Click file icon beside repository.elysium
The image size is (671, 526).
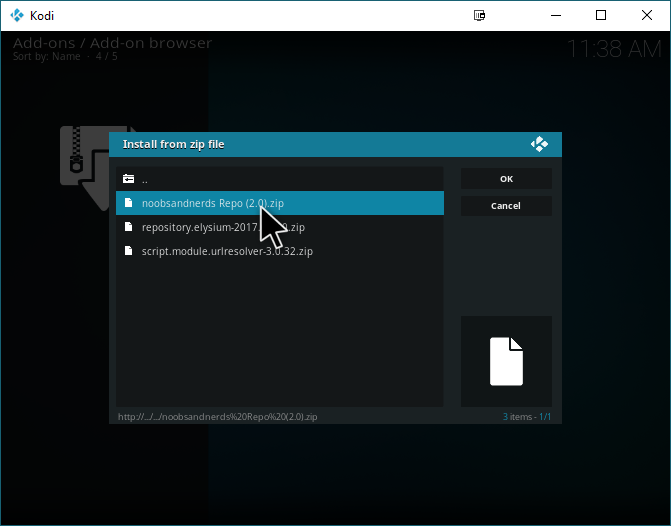click(x=128, y=227)
